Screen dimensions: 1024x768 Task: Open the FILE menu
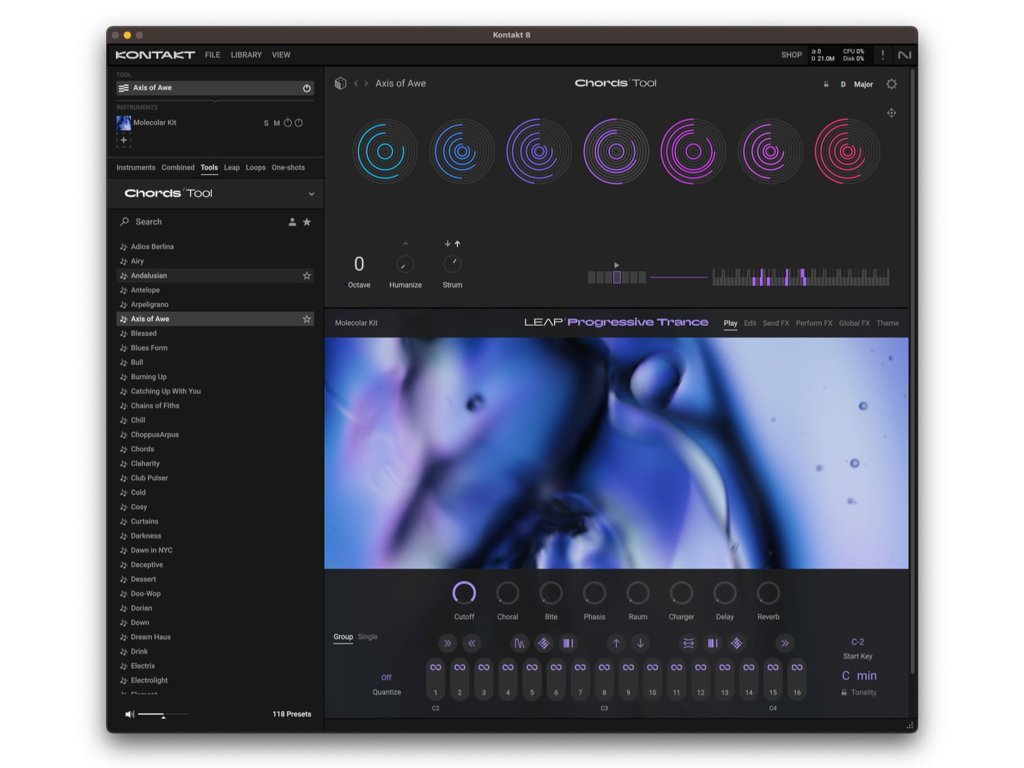click(x=212, y=55)
